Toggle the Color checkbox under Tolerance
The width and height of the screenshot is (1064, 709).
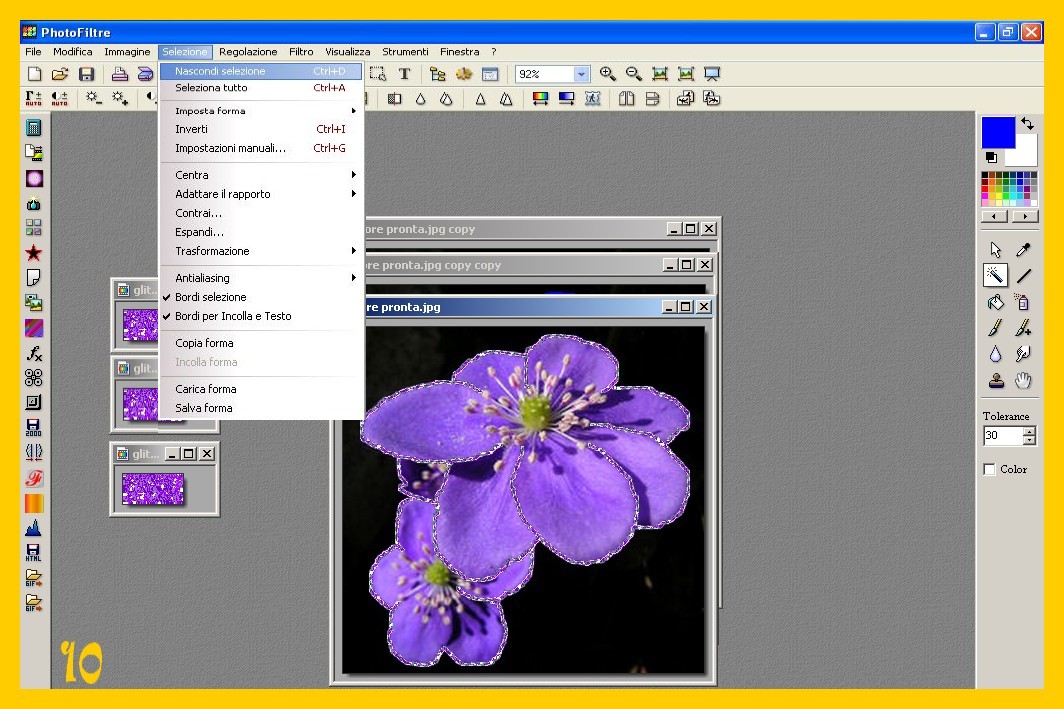click(990, 469)
